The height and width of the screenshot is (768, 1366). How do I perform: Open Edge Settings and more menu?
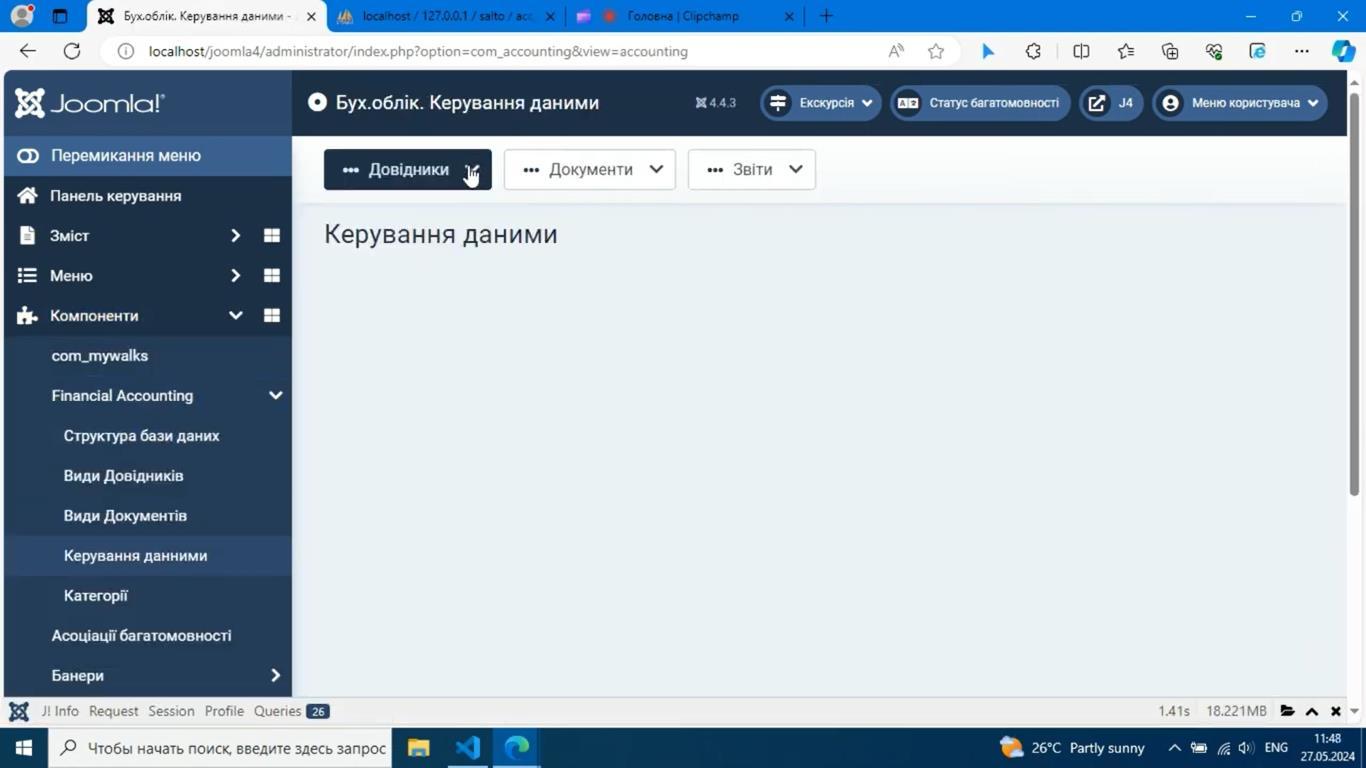point(1302,51)
